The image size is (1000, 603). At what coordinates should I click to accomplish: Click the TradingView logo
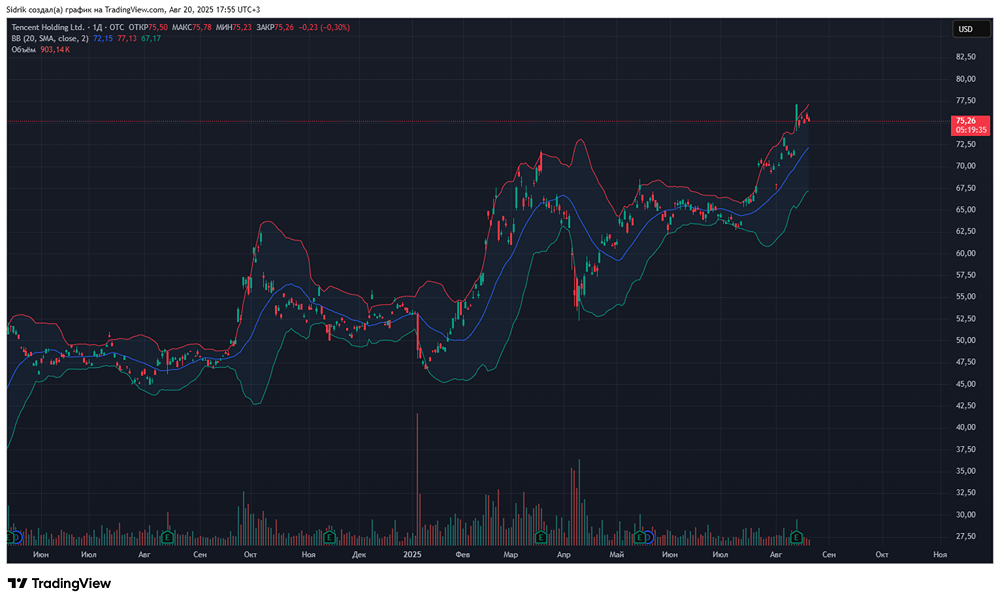(x=59, y=583)
